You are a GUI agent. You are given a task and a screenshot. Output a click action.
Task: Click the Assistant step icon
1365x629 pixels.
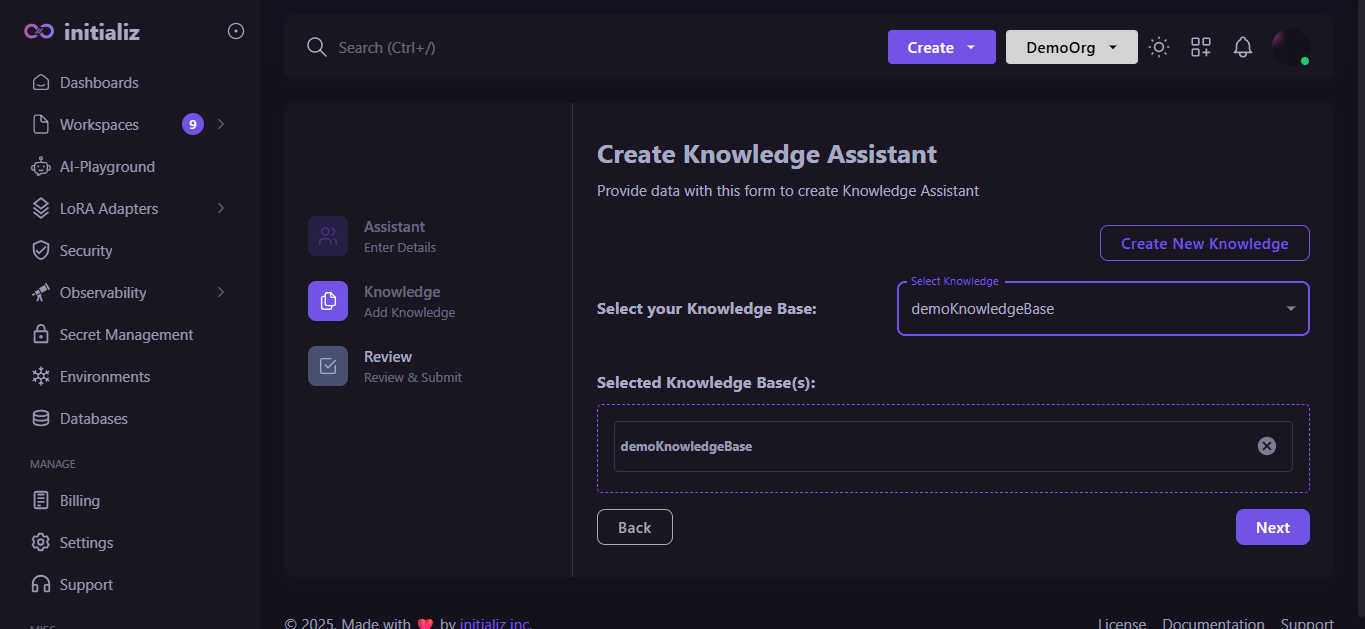click(328, 236)
